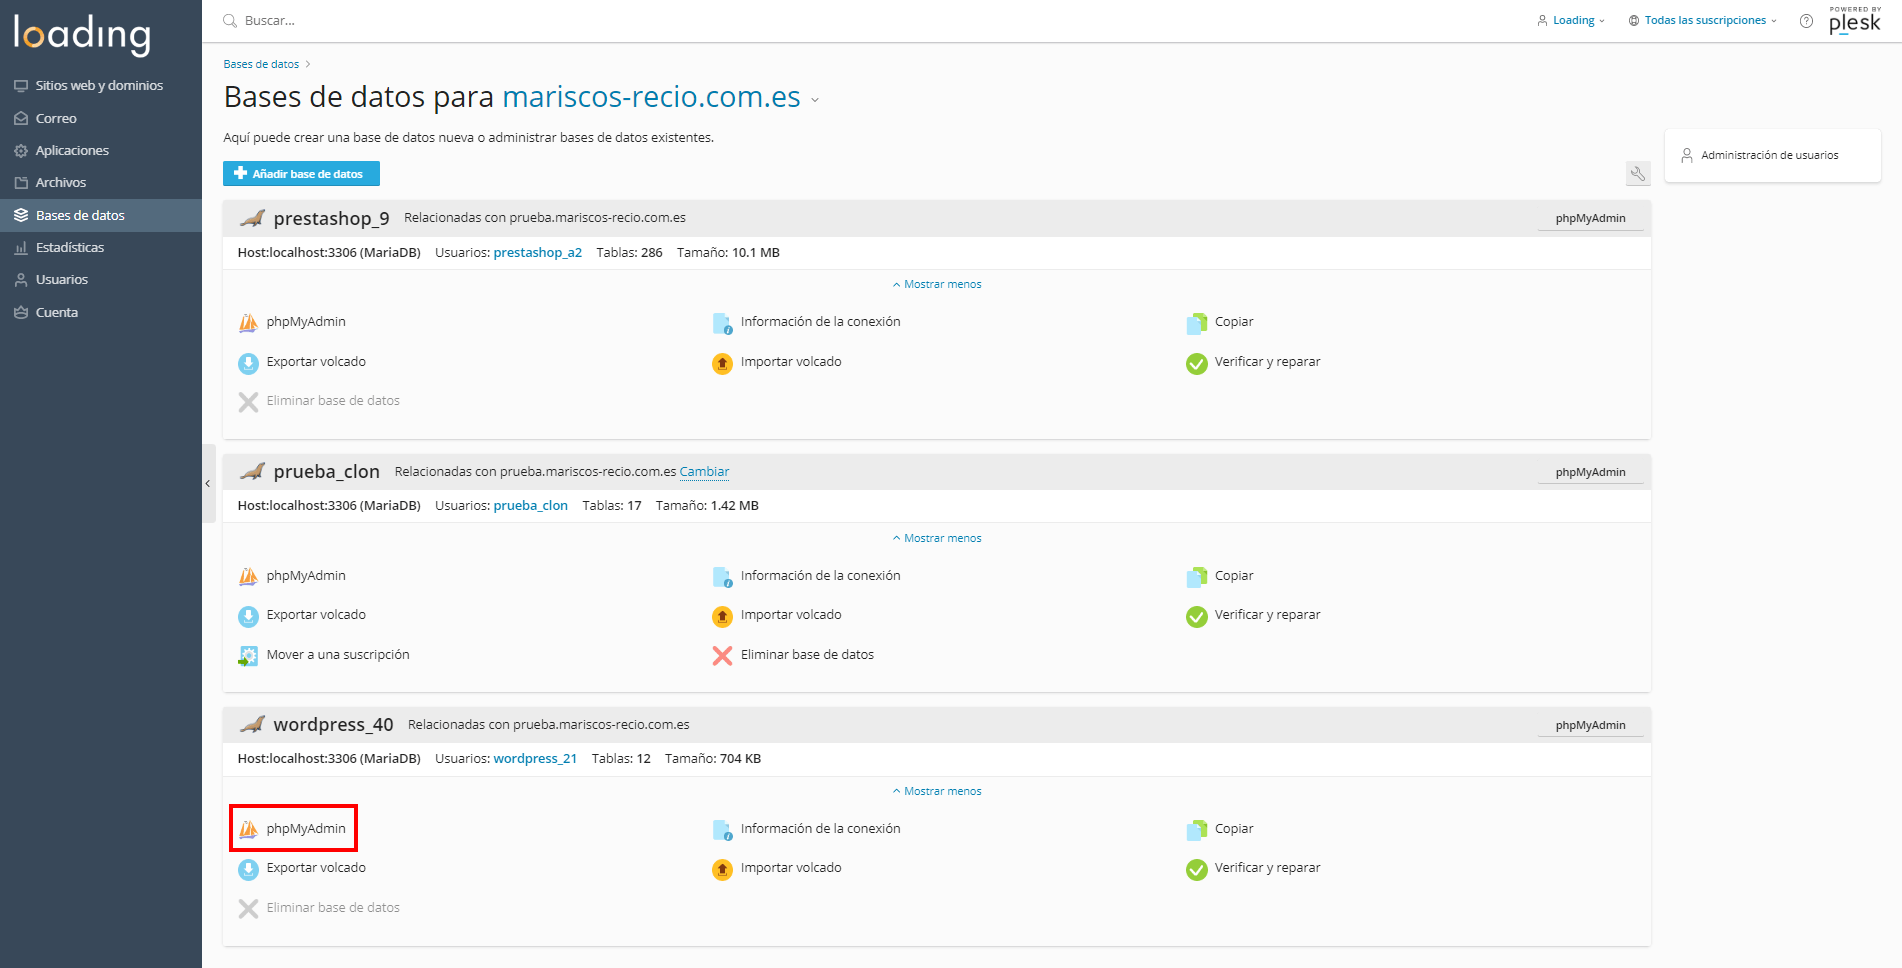This screenshot has height=968, width=1902.
Task: Click the phpMyAdmin sailboat icon under prestashop_9
Action: tap(248, 323)
